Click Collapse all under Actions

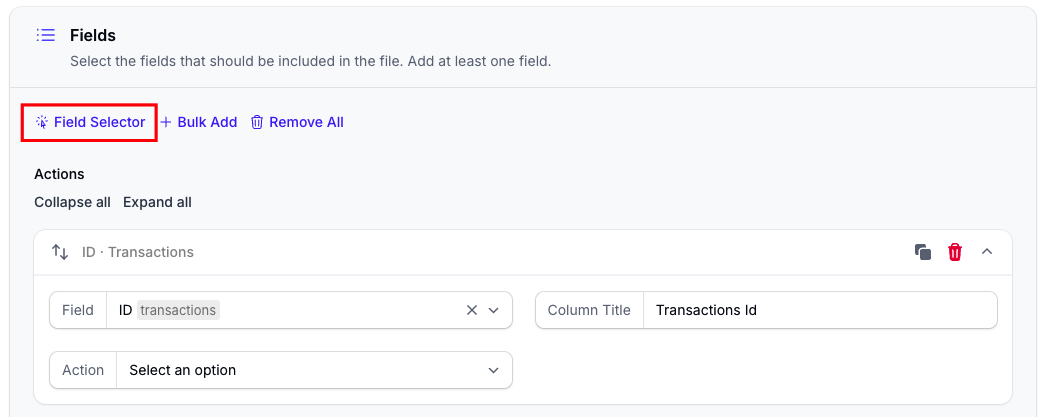point(73,202)
